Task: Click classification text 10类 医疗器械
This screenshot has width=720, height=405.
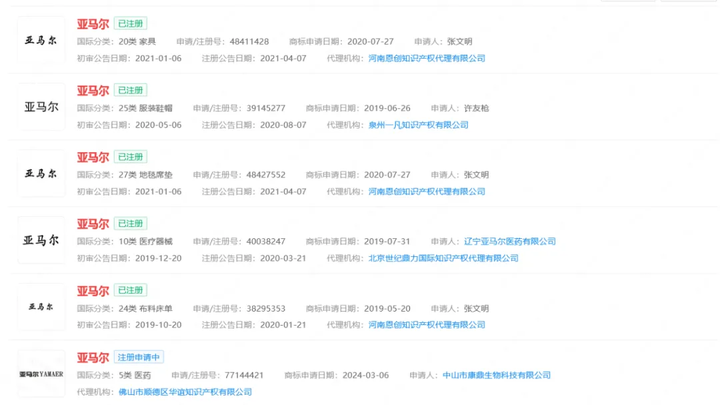Action: pyautogui.click(x=146, y=242)
